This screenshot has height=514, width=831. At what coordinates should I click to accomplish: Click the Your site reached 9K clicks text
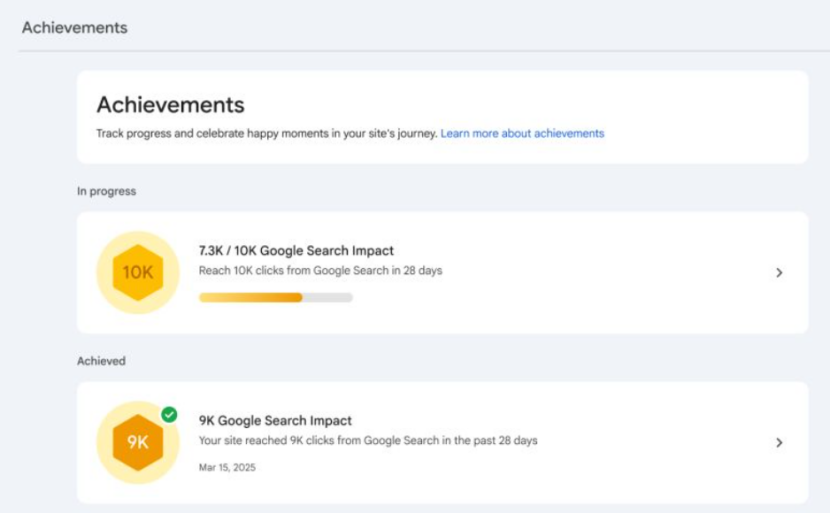[x=367, y=440]
